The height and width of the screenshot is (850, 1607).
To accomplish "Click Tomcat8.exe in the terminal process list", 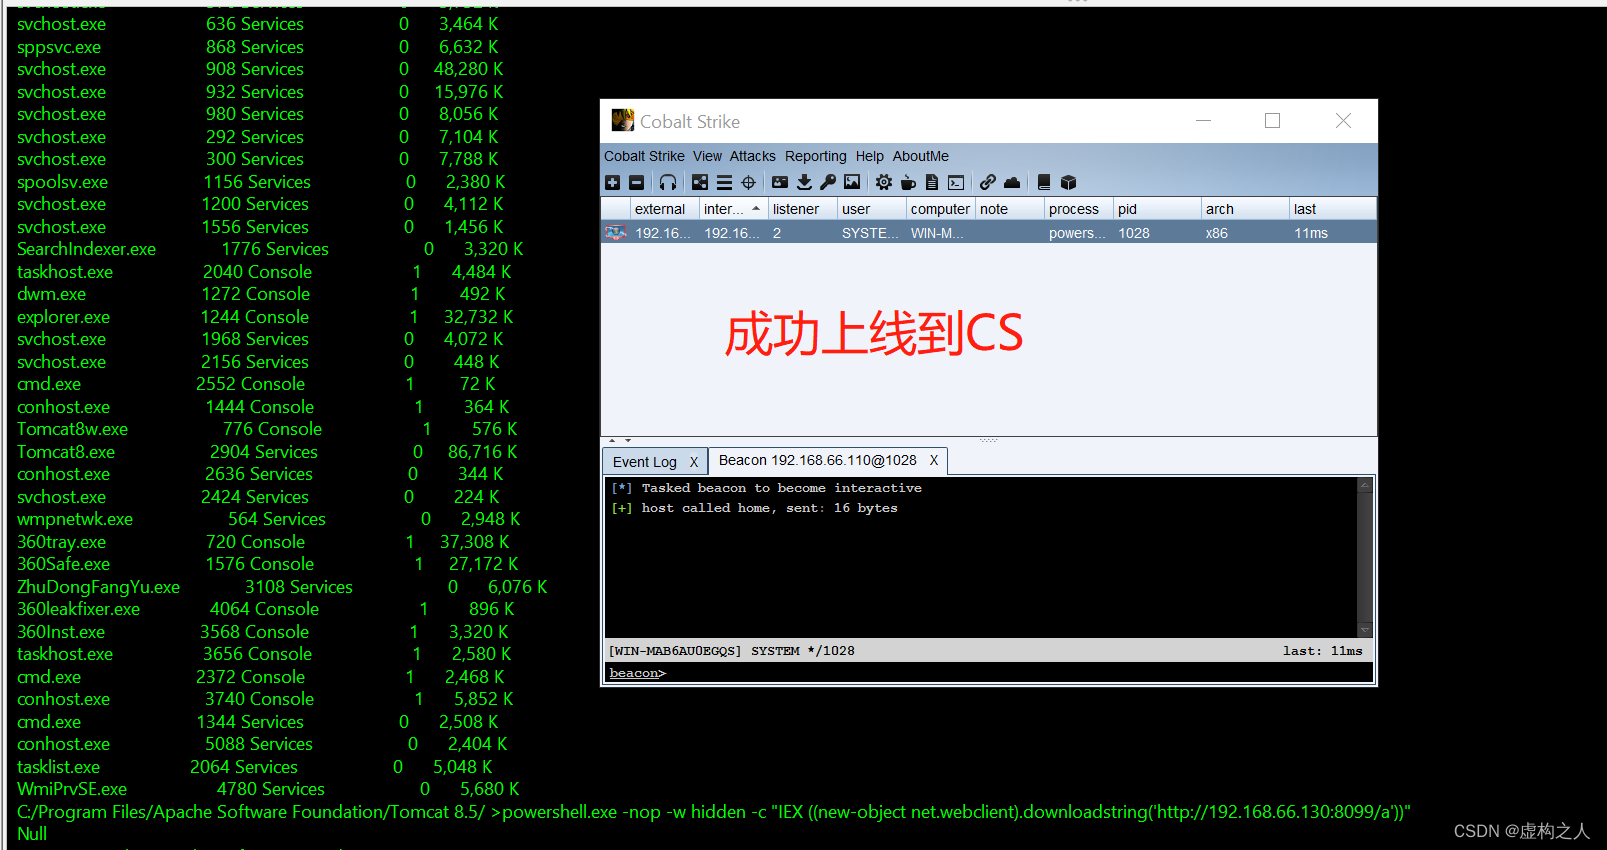I will [x=65, y=452].
